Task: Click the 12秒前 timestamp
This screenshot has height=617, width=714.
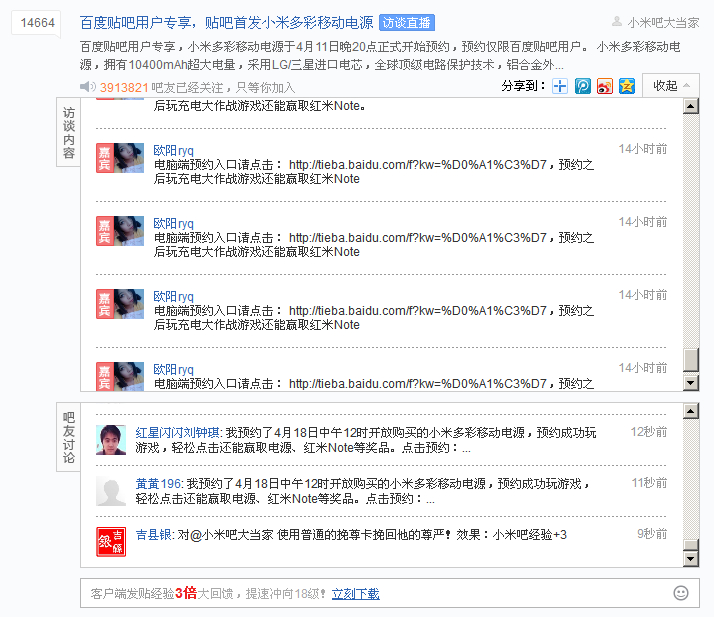Action: tap(648, 432)
